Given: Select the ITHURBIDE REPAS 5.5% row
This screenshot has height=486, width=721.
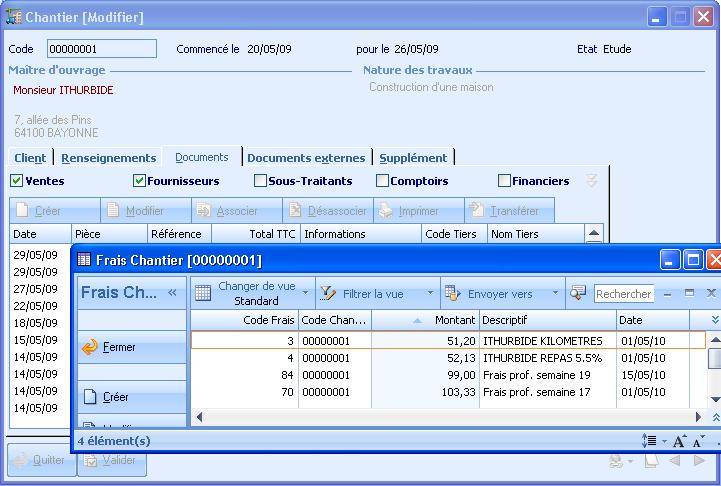Looking at the screenshot, I should [x=542, y=357].
